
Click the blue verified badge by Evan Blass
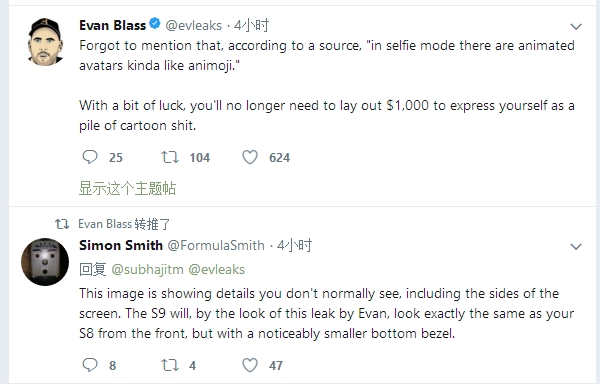[x=155, y=24]
